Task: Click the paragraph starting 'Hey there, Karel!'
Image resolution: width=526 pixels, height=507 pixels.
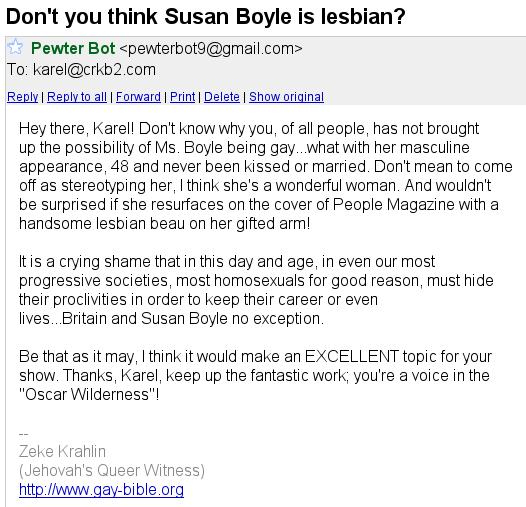Action: click(x=266, y=176)
